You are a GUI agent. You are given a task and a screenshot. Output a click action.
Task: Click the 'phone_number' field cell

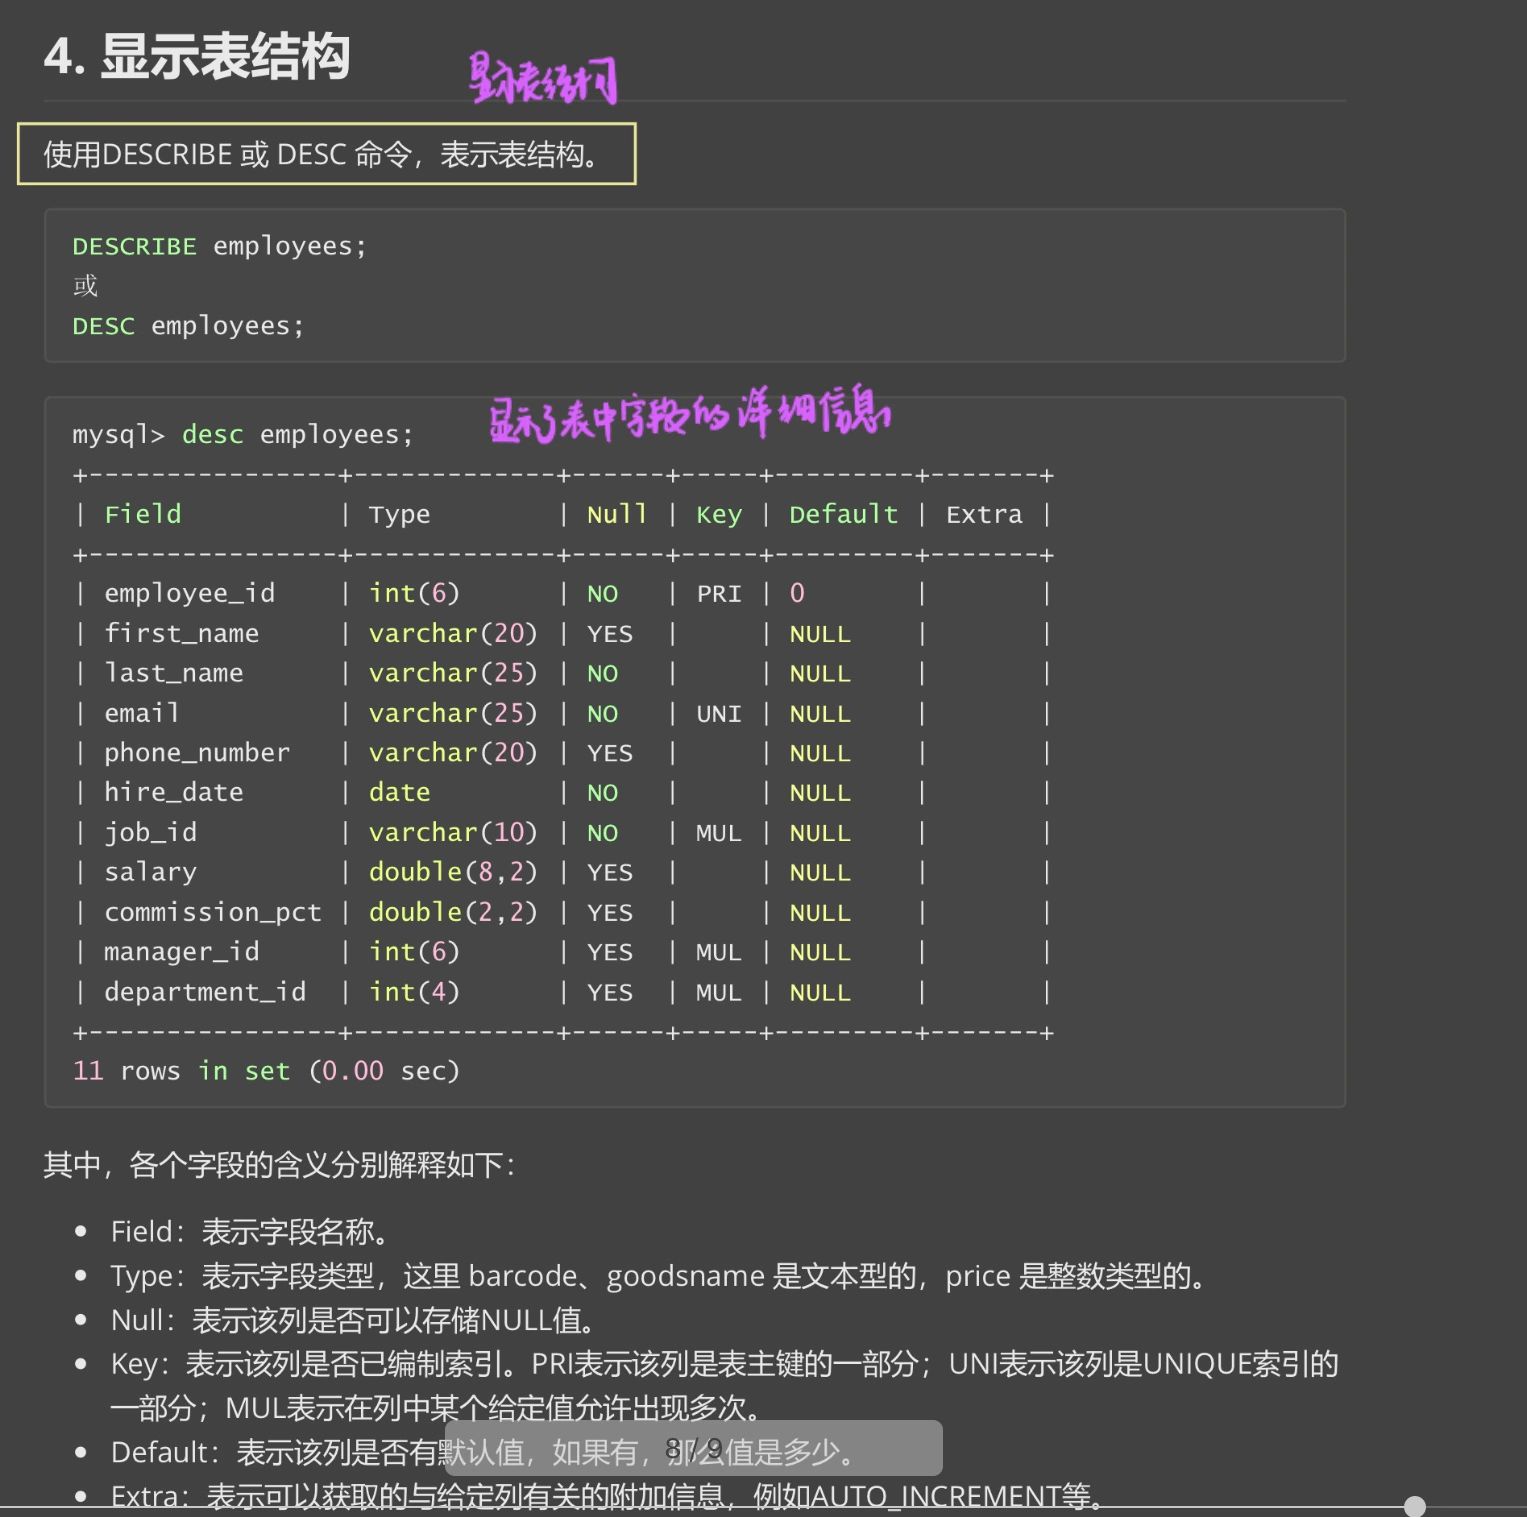(197, 752)
